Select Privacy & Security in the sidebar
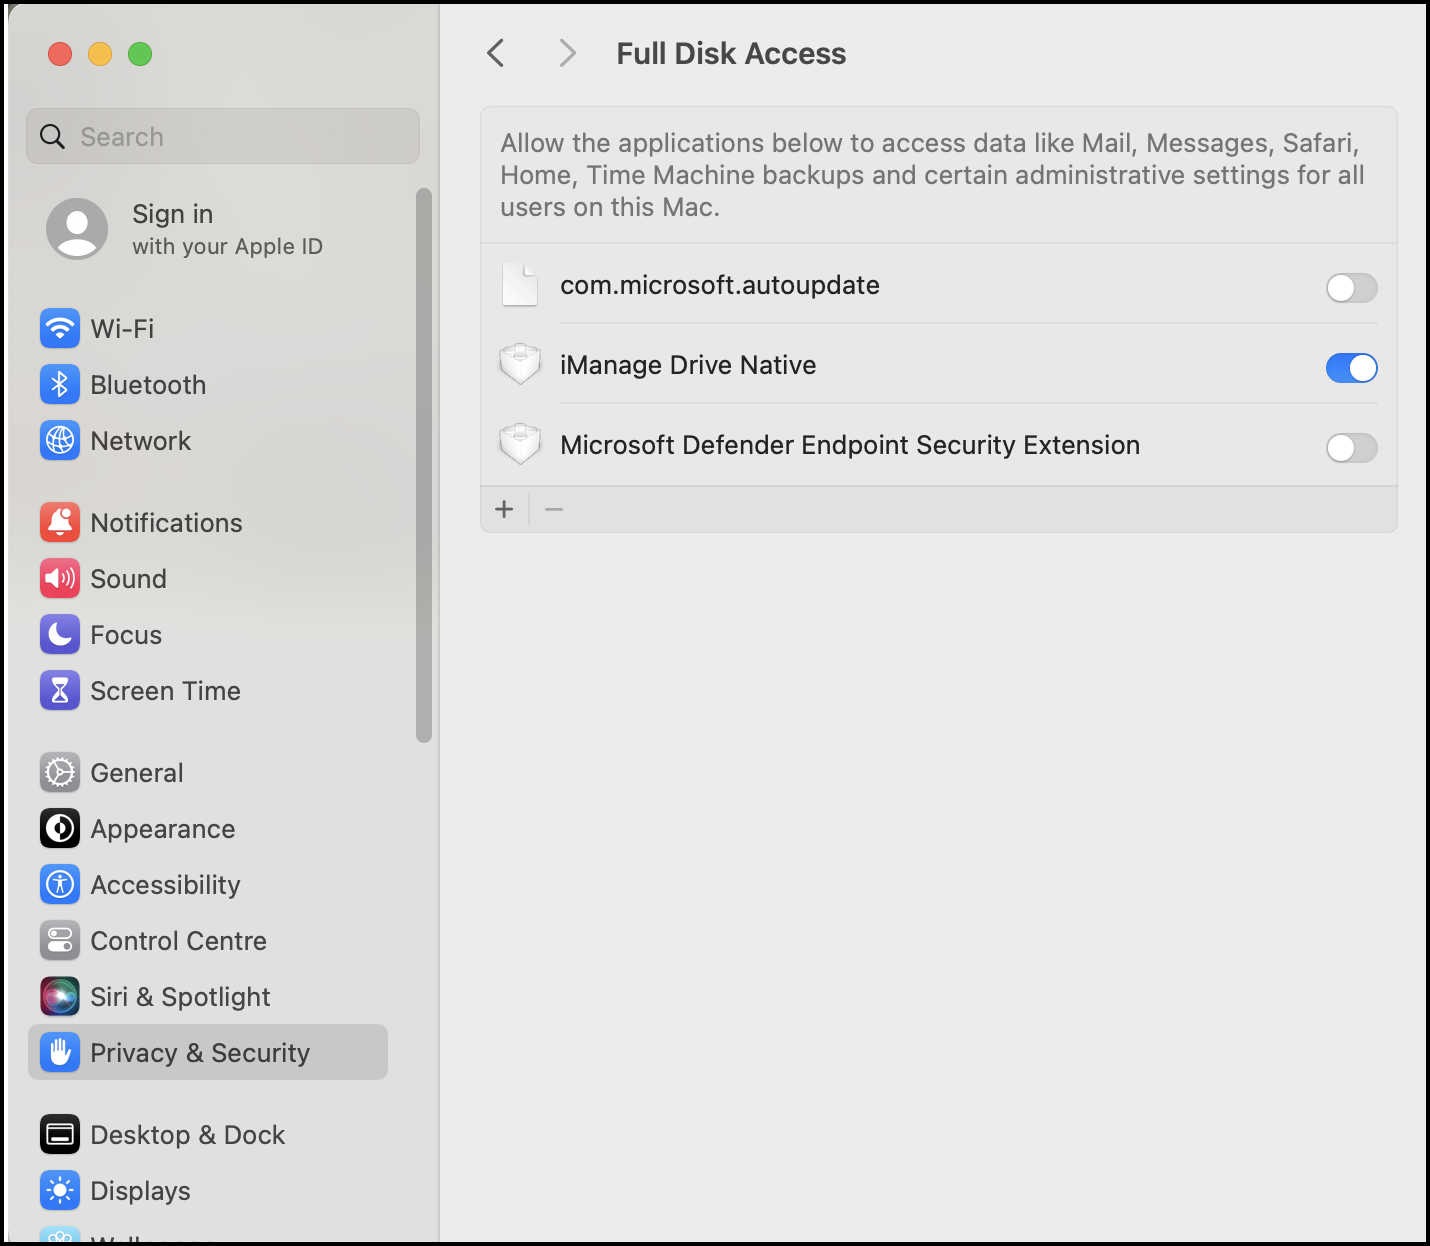Image resolution: width=1430 pixels, height=1246 pixels. tap(199, 1052)
